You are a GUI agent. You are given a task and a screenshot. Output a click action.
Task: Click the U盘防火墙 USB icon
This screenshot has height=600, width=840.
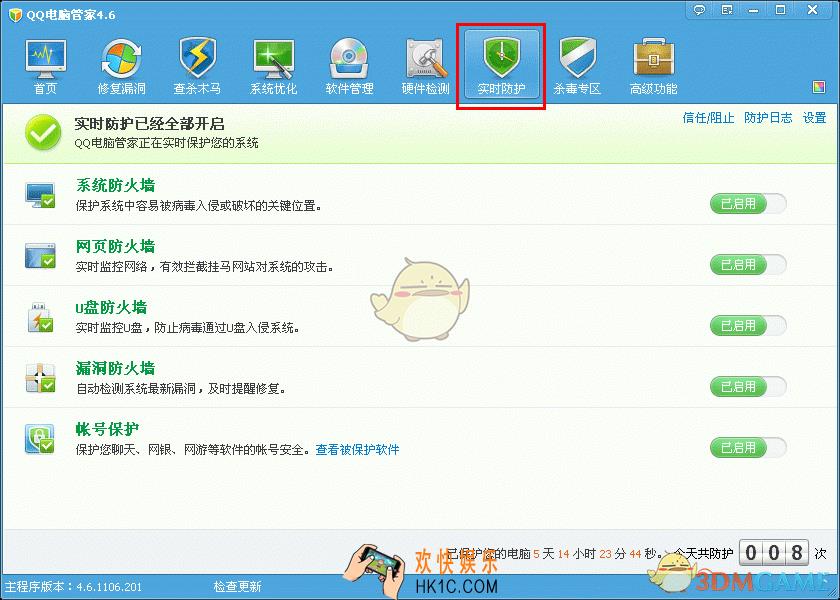click(x=40, y=317)
